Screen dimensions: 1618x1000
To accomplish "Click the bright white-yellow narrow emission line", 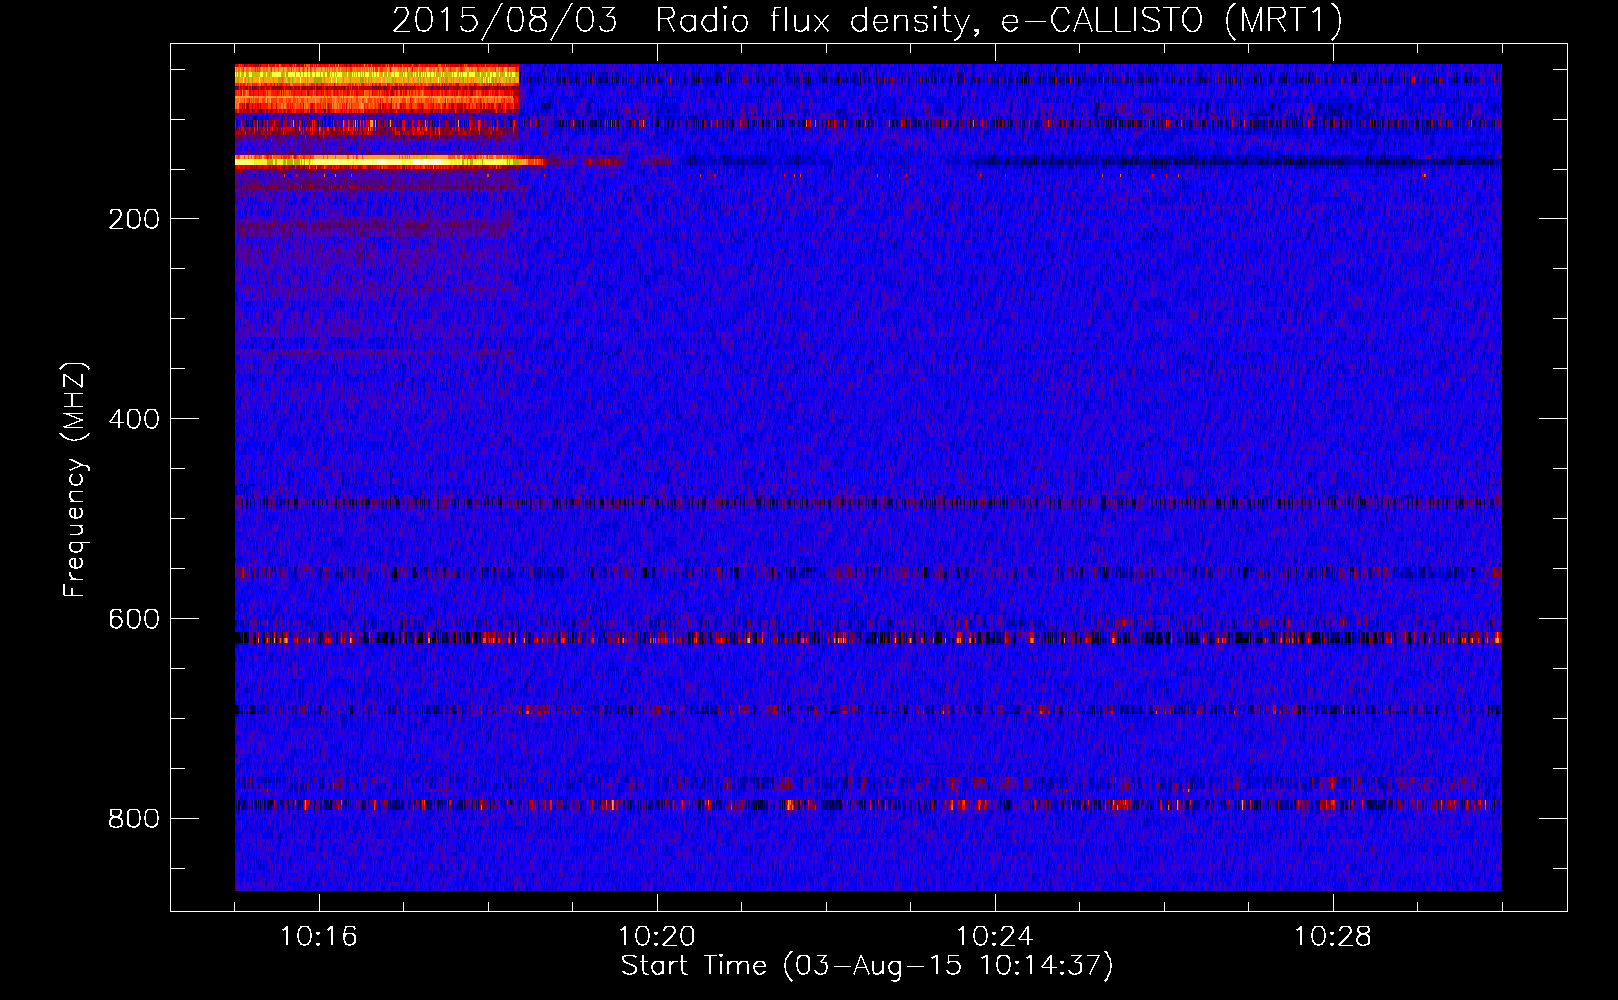I will point(390,161).
